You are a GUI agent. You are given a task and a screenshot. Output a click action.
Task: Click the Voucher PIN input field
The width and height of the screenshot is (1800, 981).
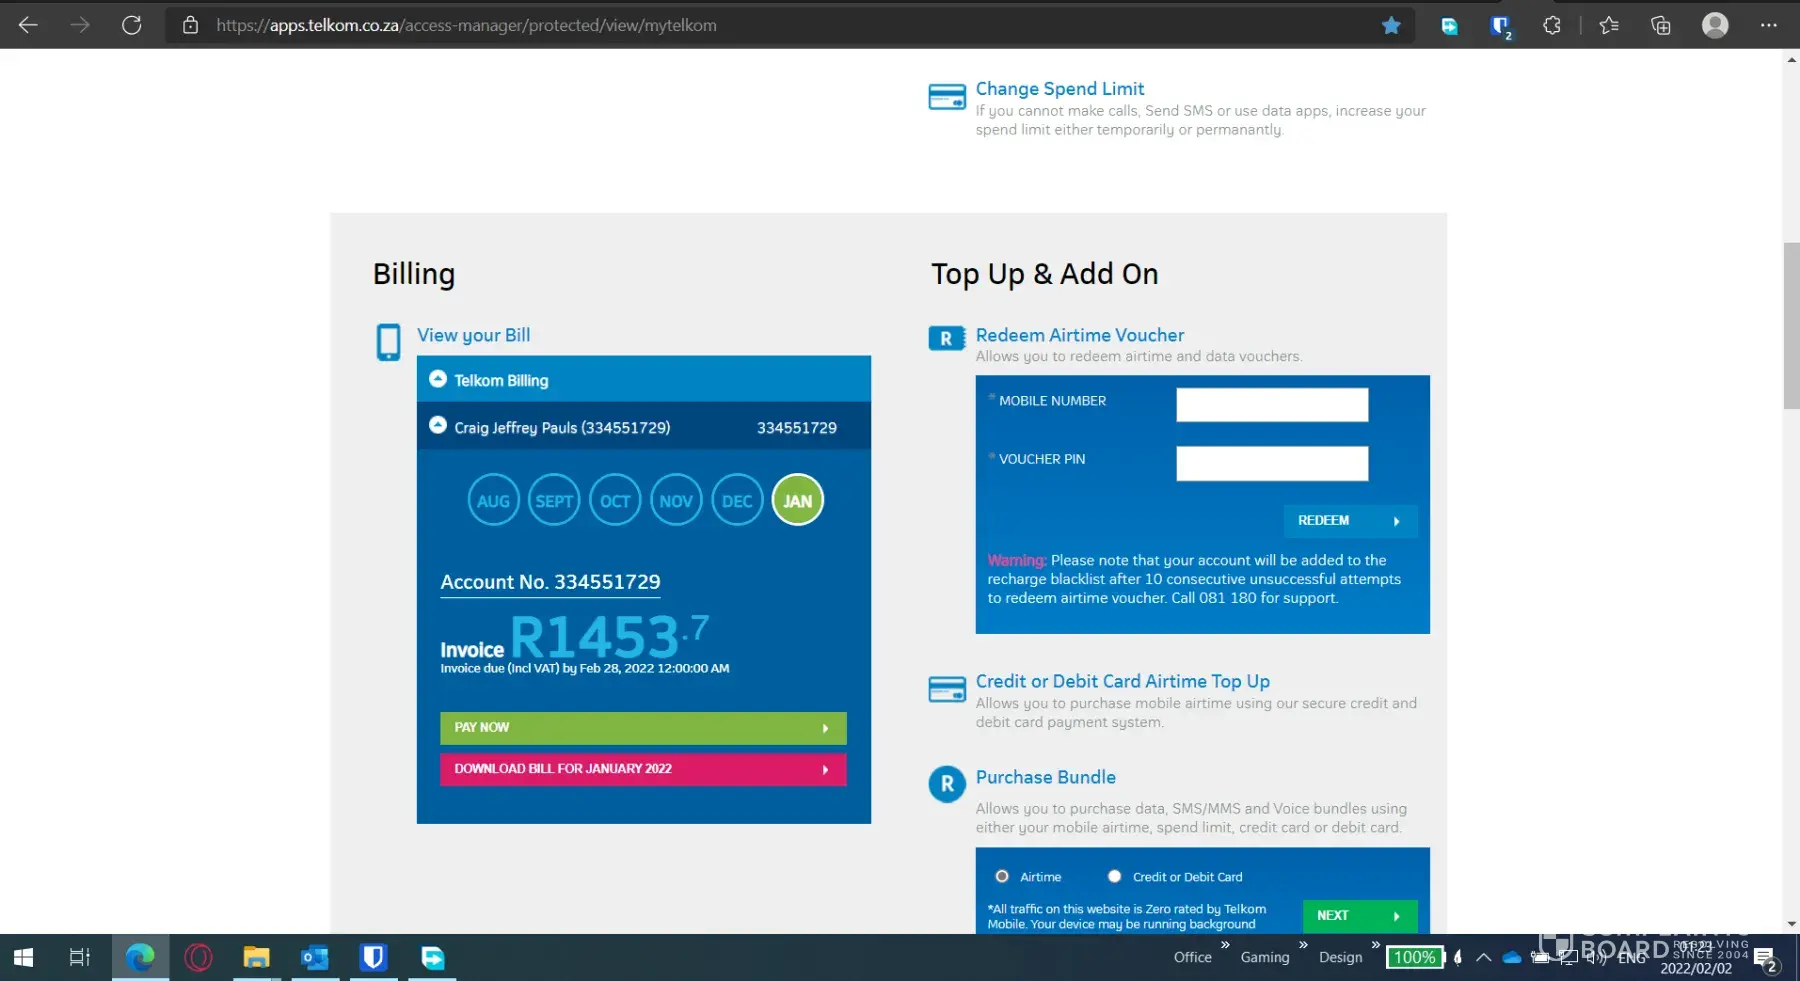pyautogui.click(x=1271, y=463)
